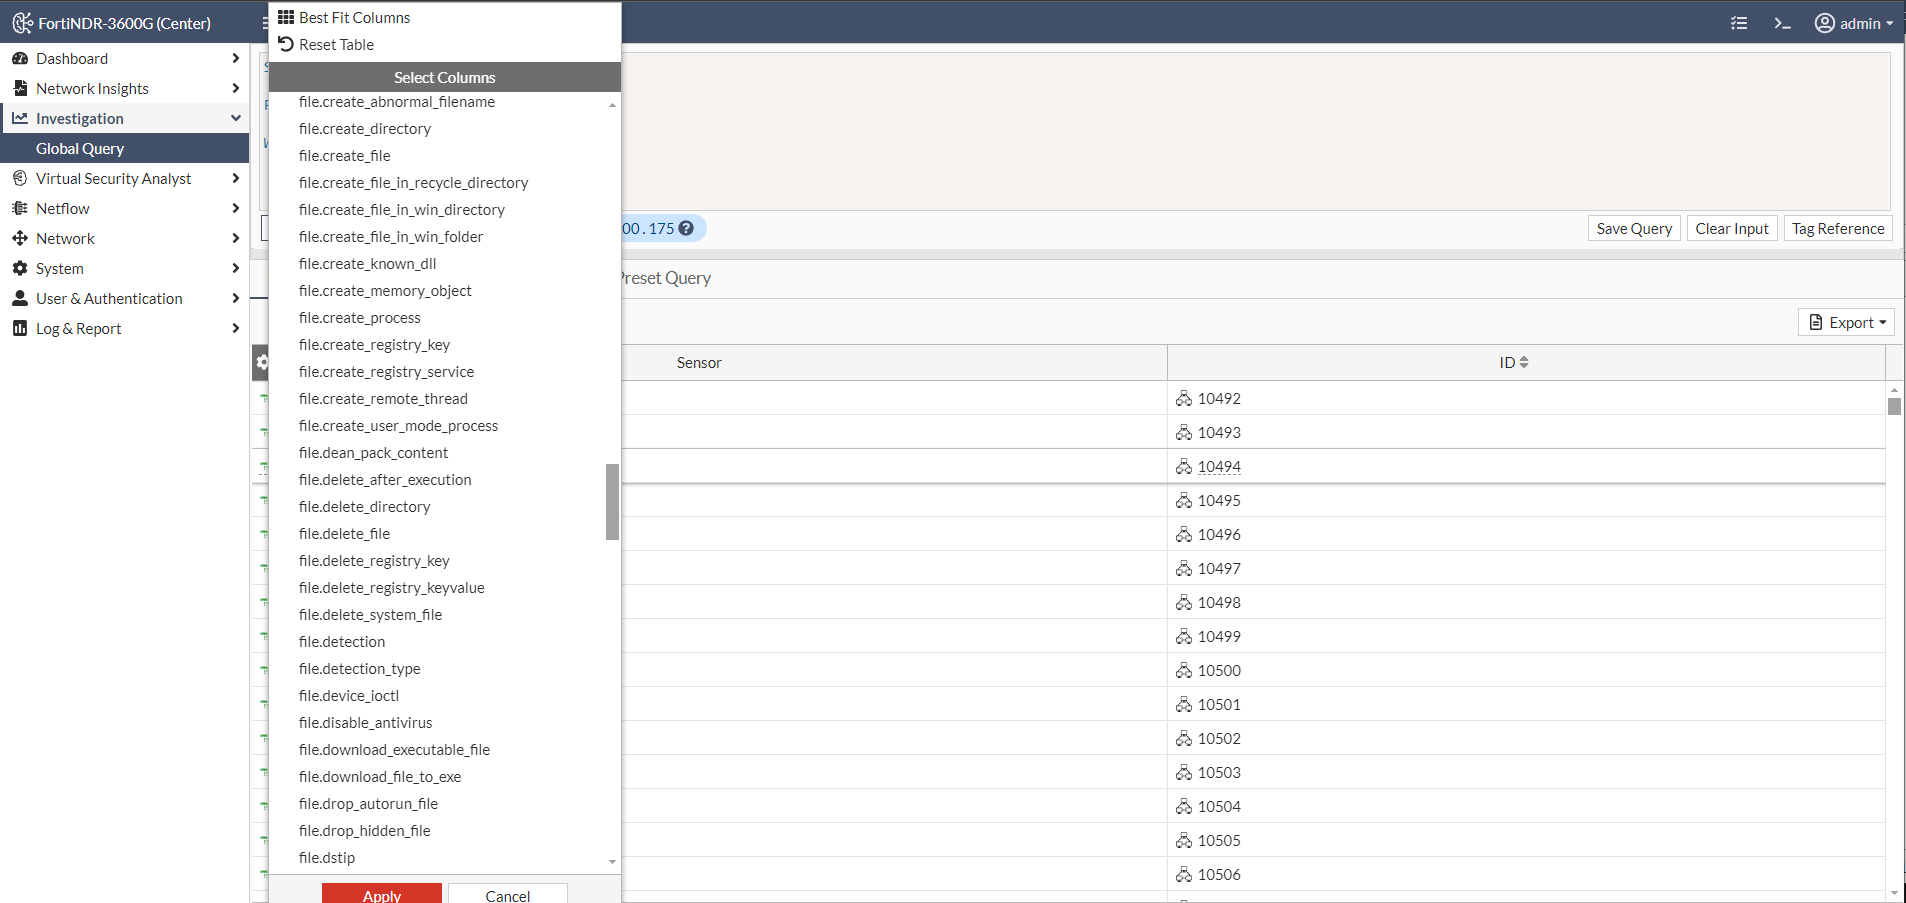
Task: Click the Sensor column header
Action: [x=699, y=362]
